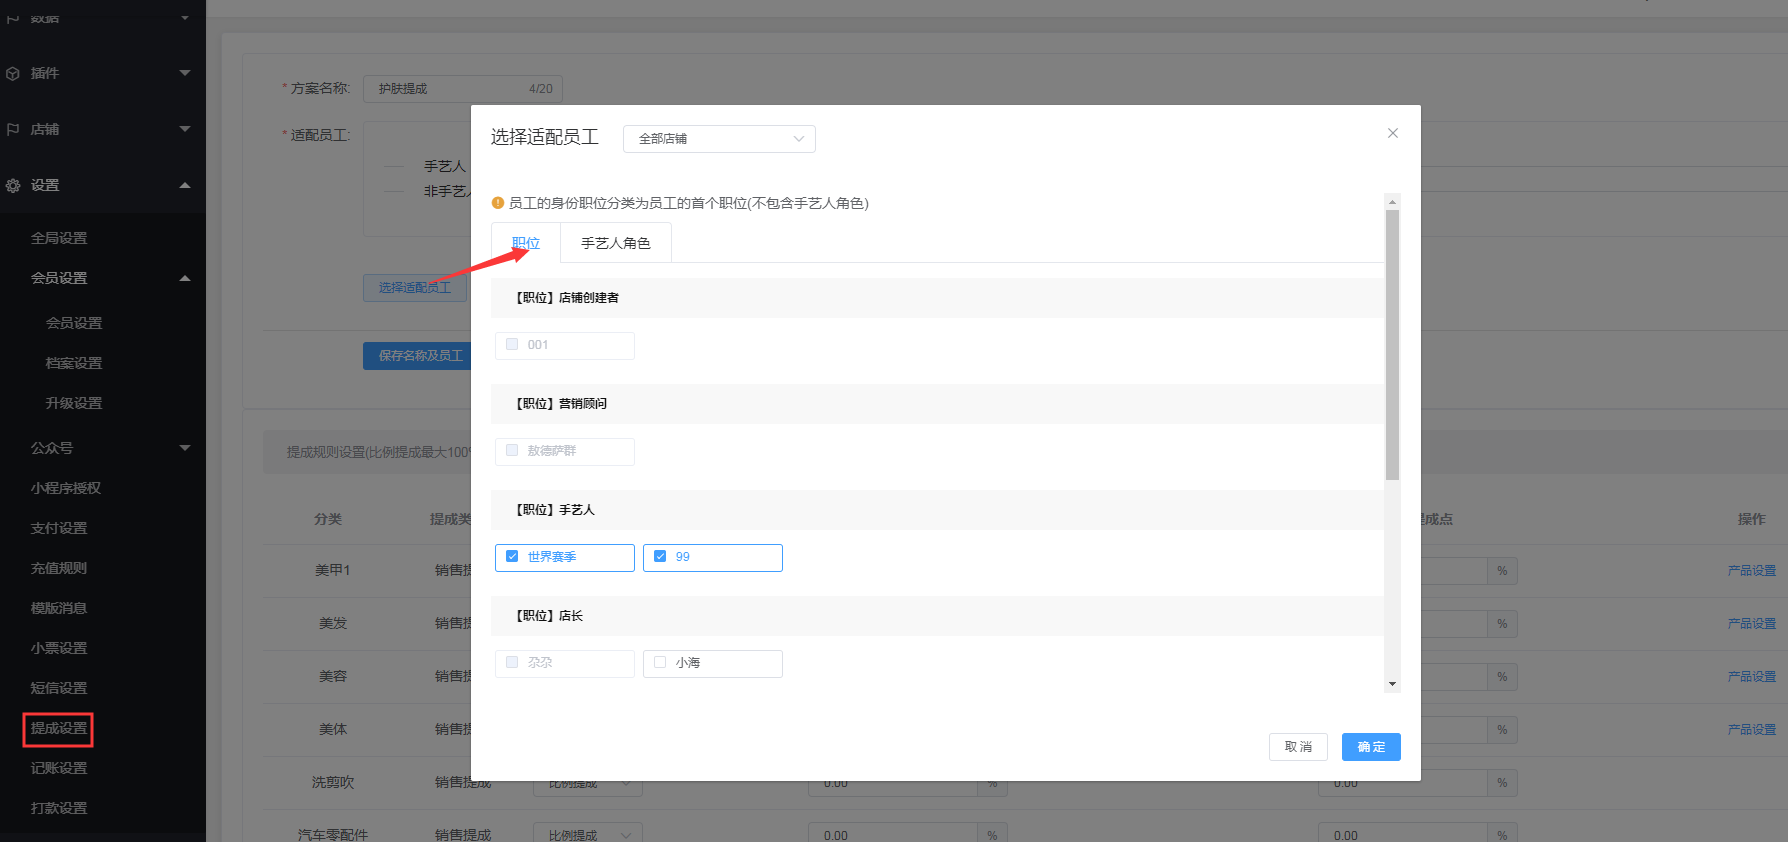This screenshot has width=1788, height=842.
Task: Collapse the 设置 sidebar menu
Action: 185,185
